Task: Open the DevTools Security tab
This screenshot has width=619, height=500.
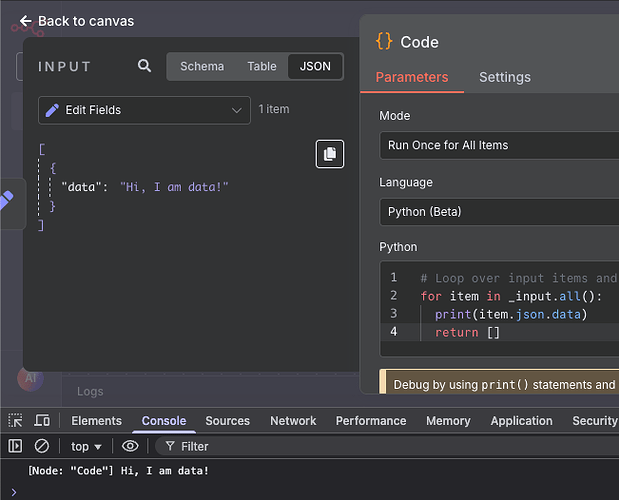Action: click(x=595, y=421)
